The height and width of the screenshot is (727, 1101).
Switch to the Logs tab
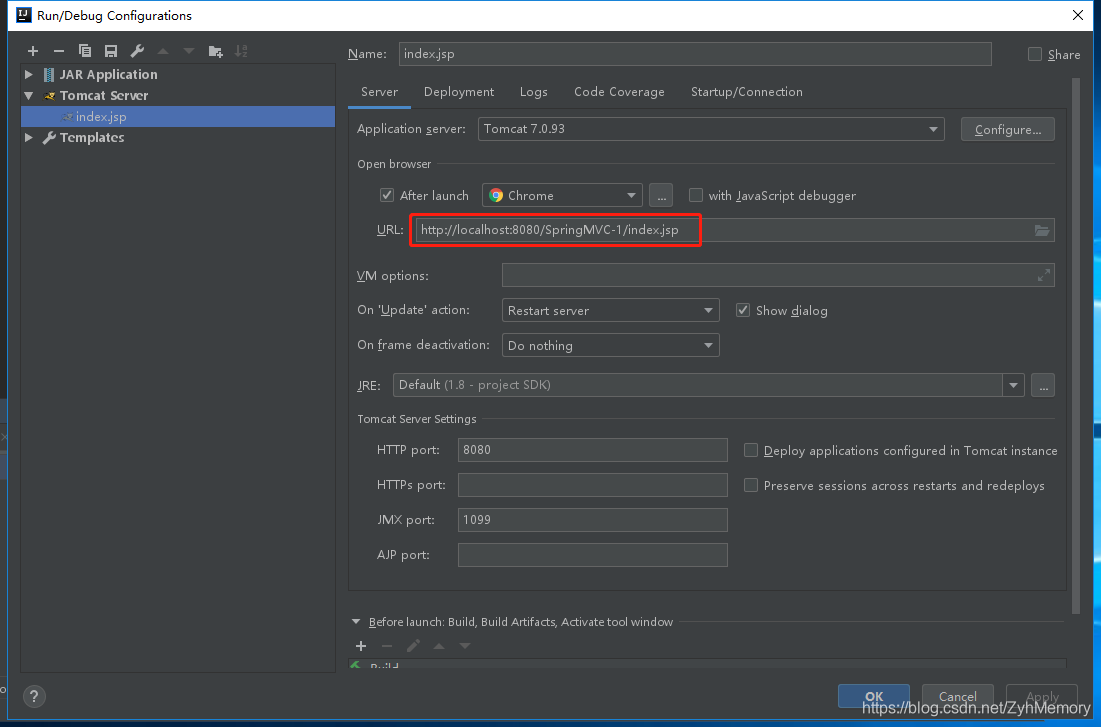click(x=534, y=92)
